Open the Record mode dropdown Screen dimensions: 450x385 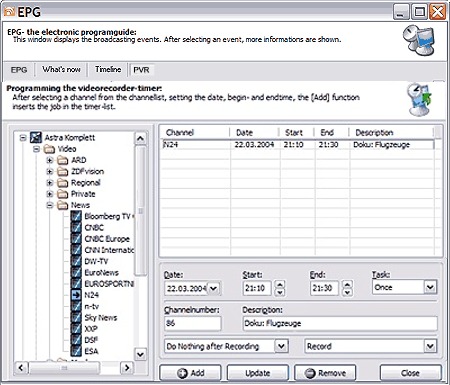[x=430, y=346]
